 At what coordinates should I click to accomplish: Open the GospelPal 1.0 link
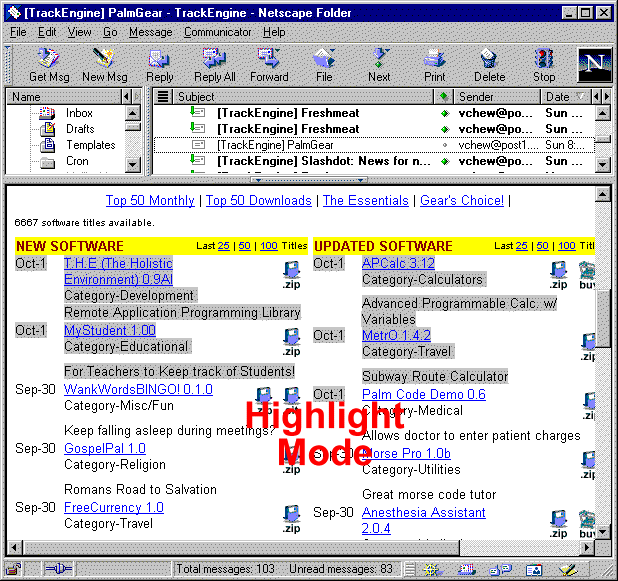point(105,449)
